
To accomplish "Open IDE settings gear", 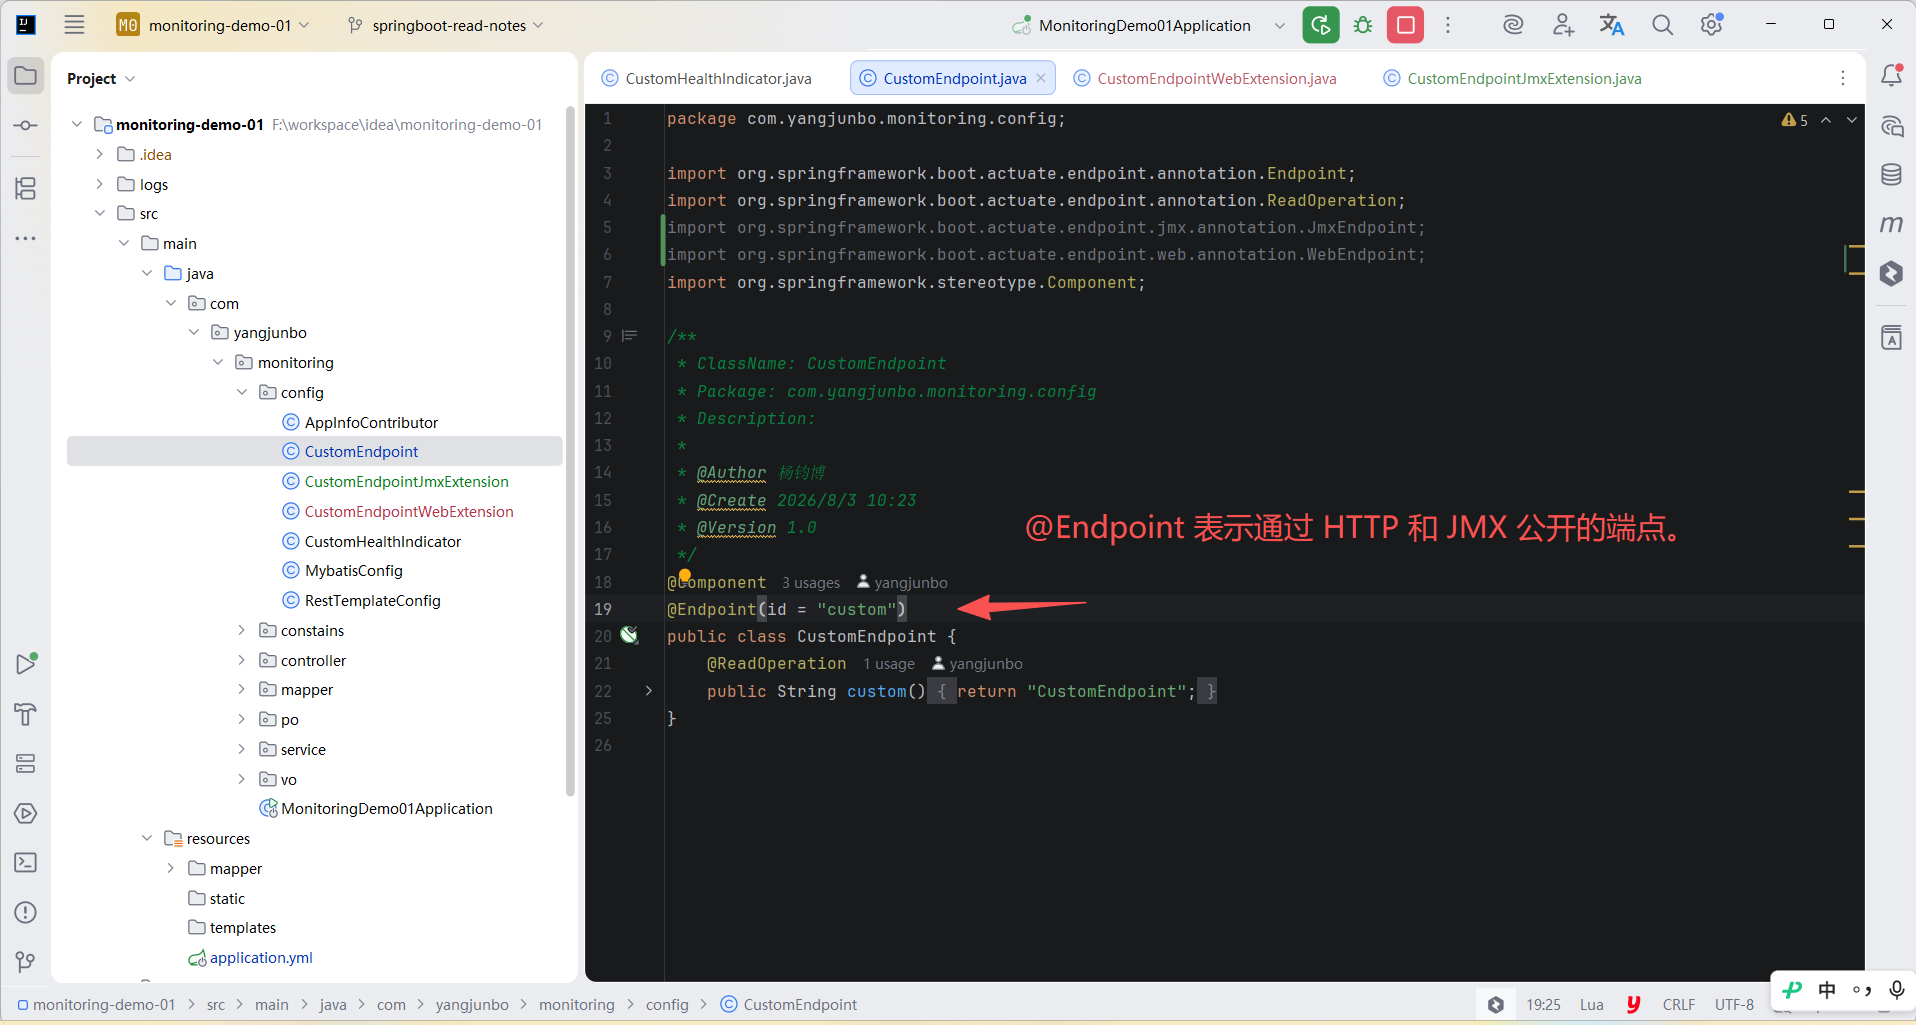I will click(1712, 25).
